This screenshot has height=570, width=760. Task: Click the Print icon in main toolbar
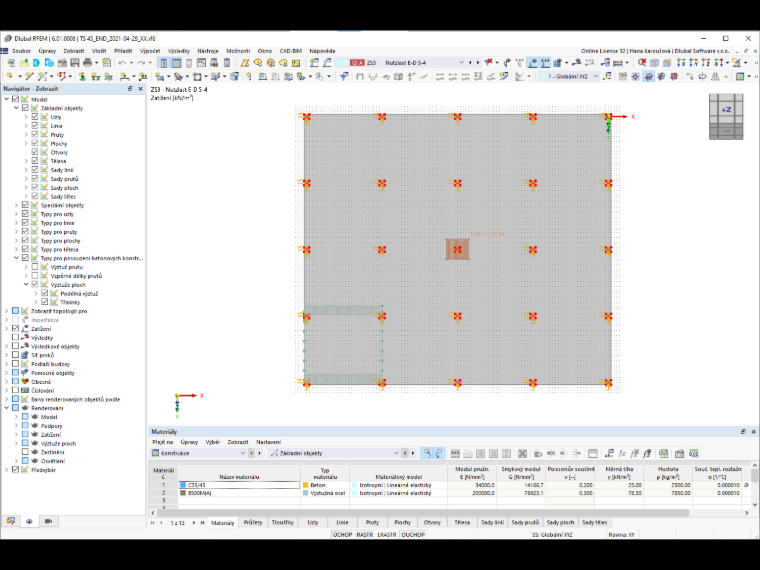(88, 63)
